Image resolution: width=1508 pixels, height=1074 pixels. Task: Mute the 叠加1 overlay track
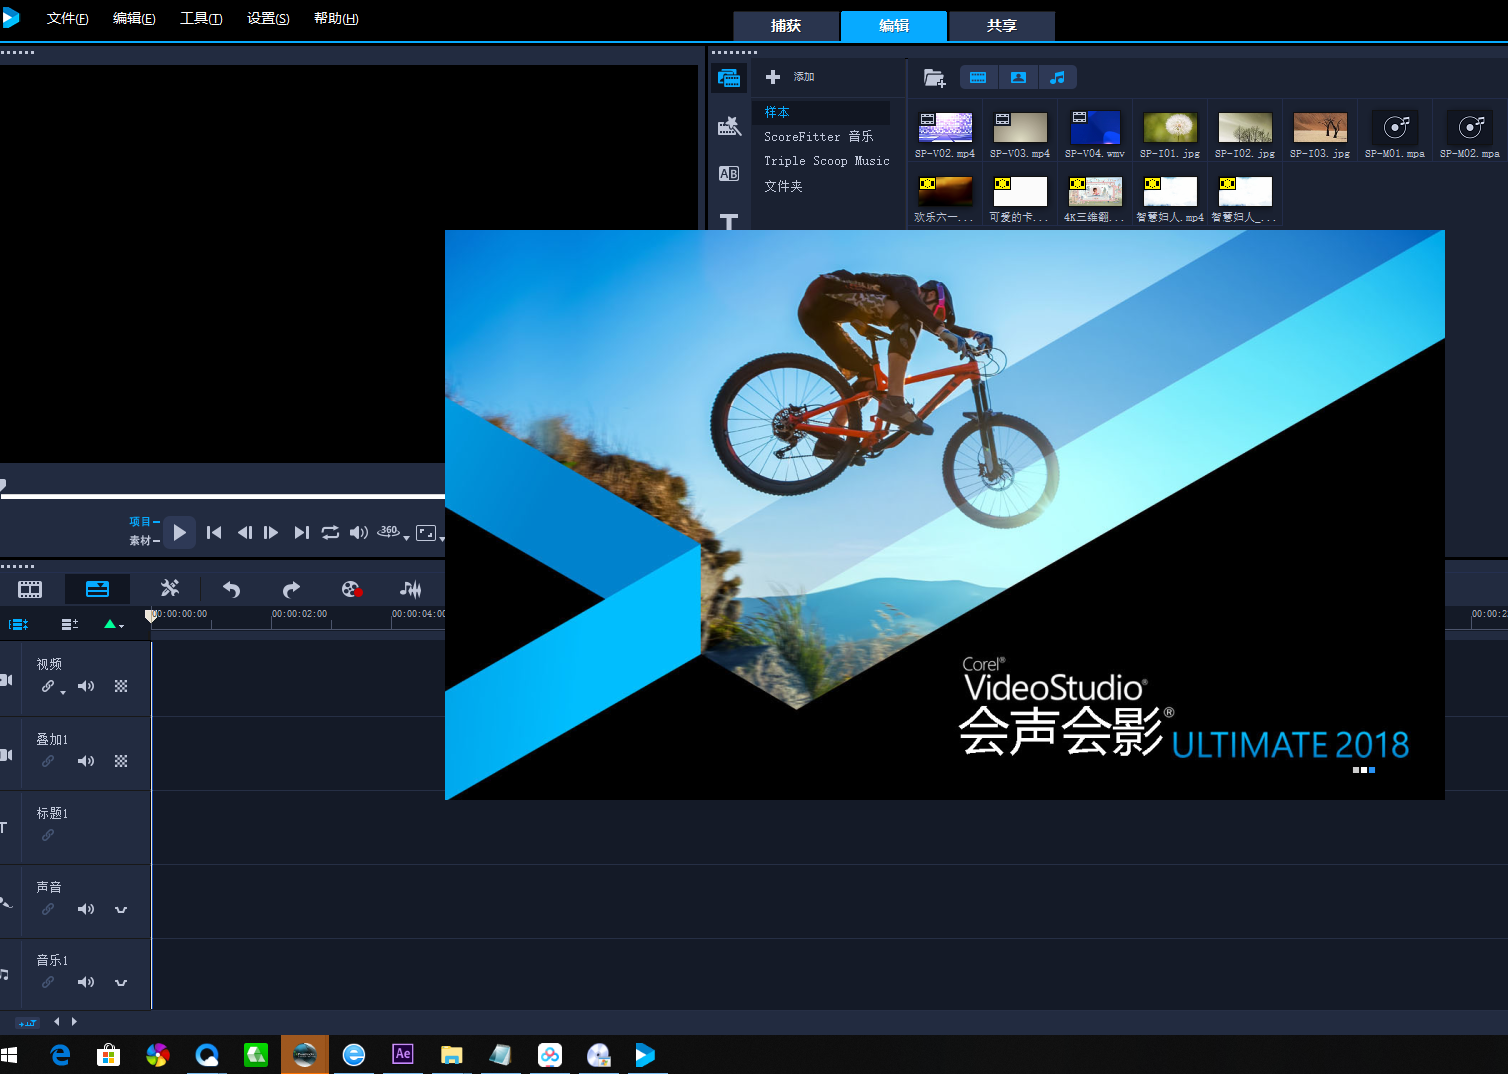[x=86, y=761]
